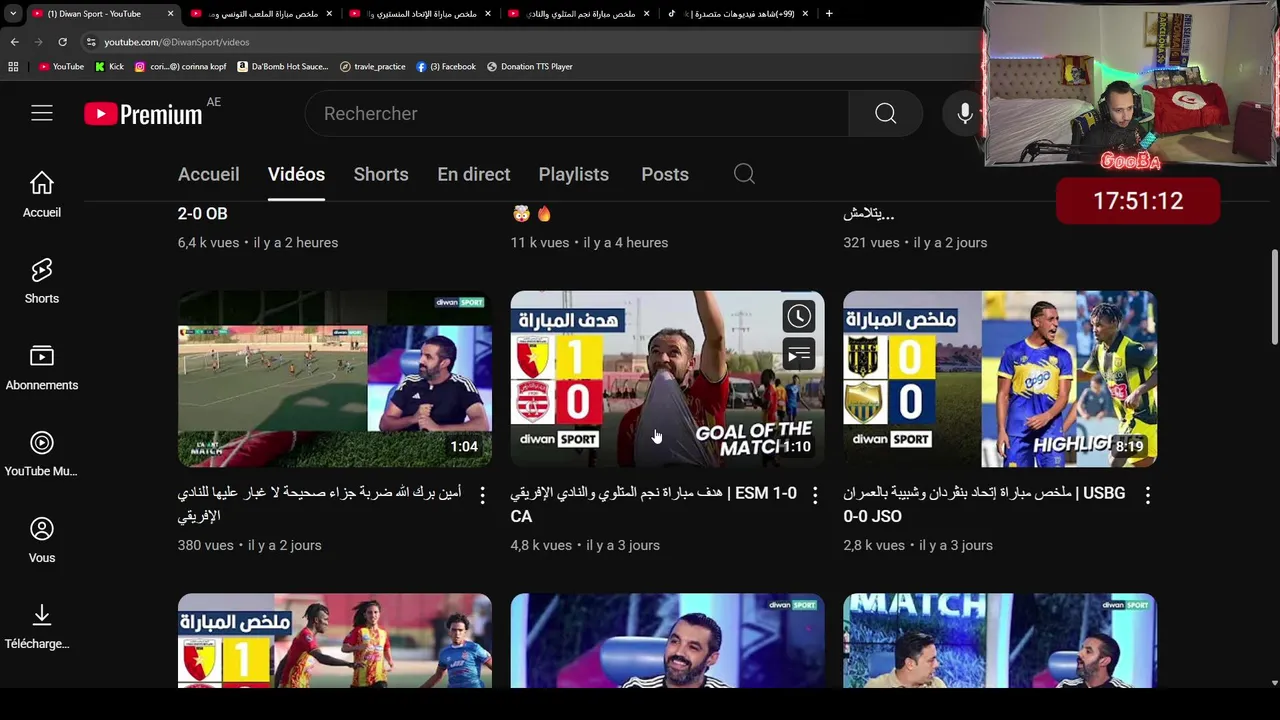
Task: Open a new browser tab with plus
Action: [x=829, y=14]
